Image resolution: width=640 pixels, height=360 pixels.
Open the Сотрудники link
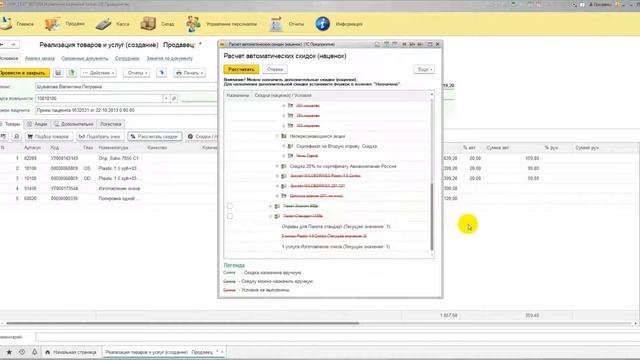127,58
